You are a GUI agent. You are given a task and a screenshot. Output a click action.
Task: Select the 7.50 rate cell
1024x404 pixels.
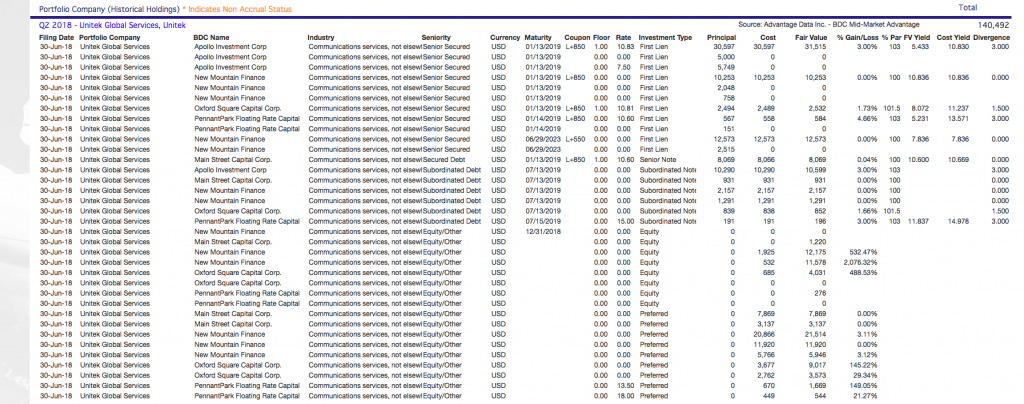click(x=626, y=67)
